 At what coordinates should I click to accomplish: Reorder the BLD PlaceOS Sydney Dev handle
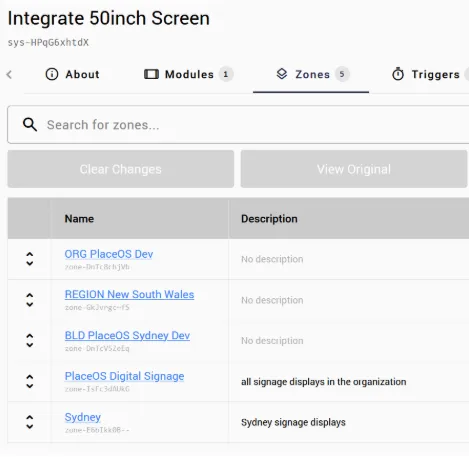30,341
